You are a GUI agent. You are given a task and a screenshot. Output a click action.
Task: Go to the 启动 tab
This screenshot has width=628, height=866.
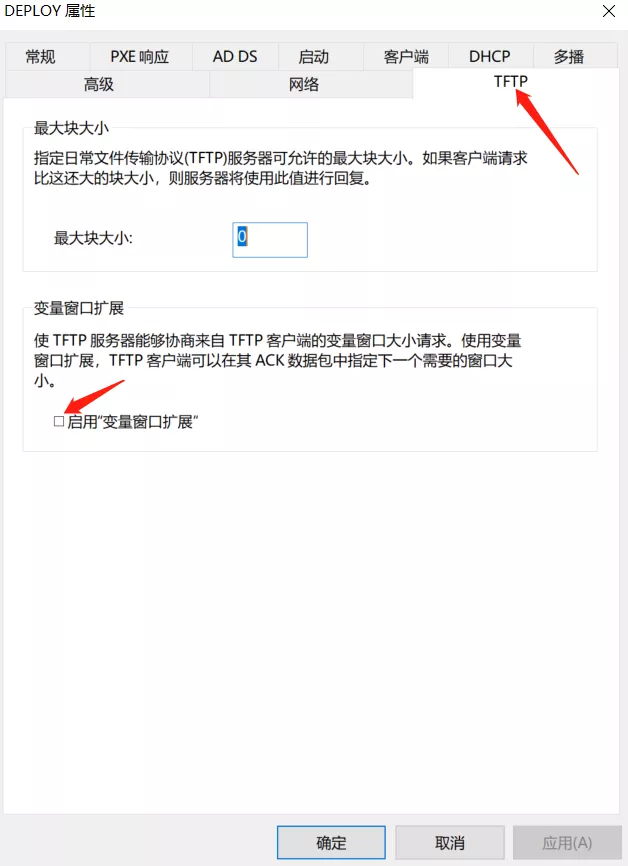point(314,57)
